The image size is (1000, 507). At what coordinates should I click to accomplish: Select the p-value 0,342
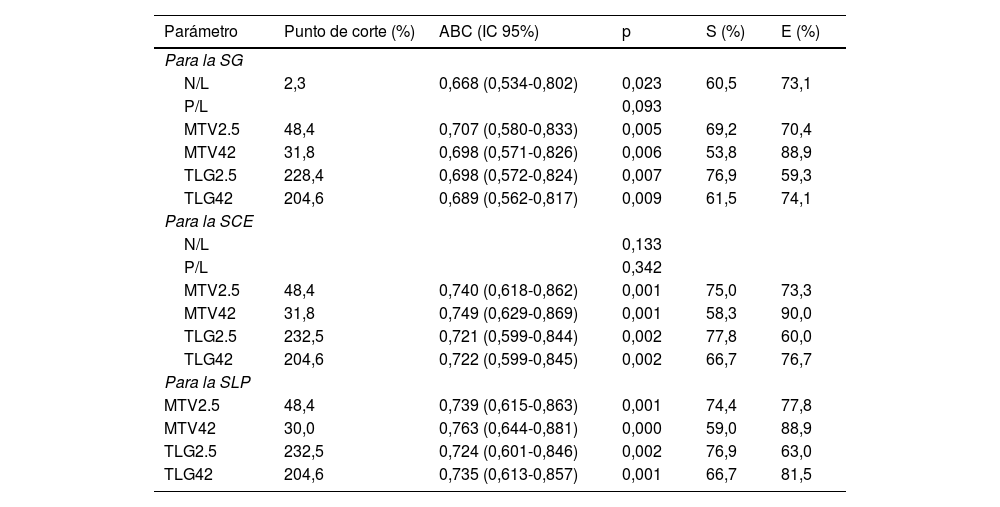[641, 267]
